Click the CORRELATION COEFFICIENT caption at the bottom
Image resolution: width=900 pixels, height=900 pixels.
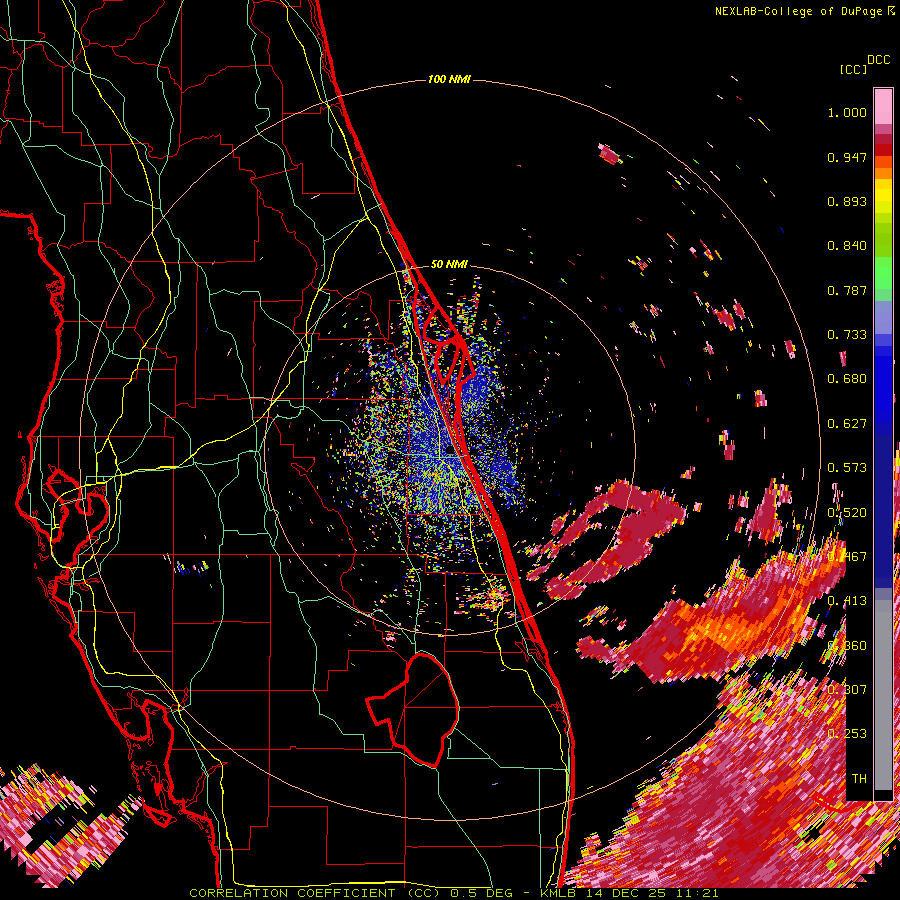tap(314, 893)
